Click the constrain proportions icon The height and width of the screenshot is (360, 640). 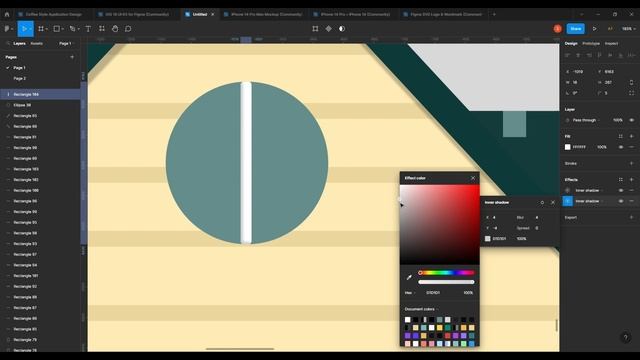point(631,82)
